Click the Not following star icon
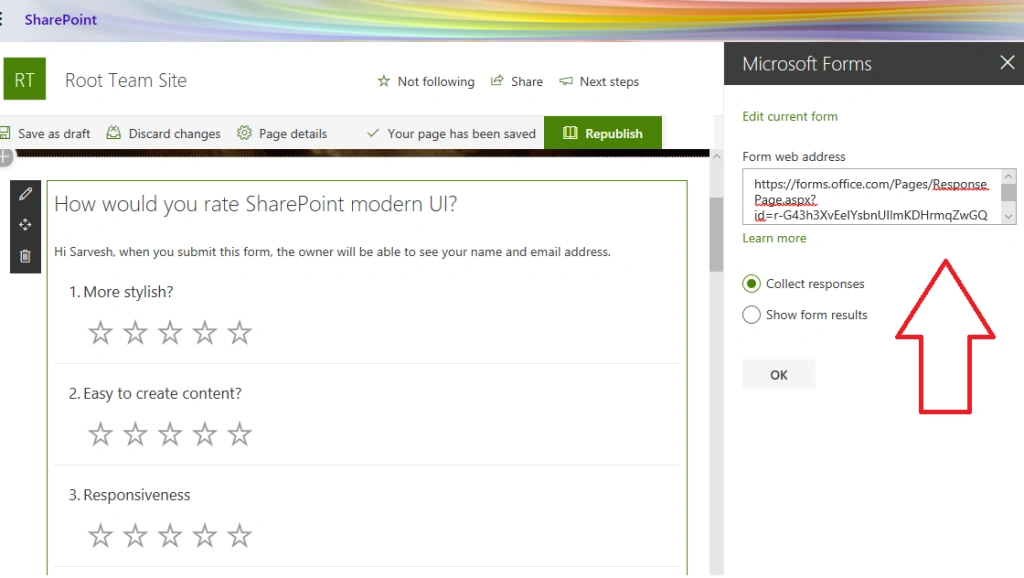This screenshot has width=1024, height=578. [383, 81]
